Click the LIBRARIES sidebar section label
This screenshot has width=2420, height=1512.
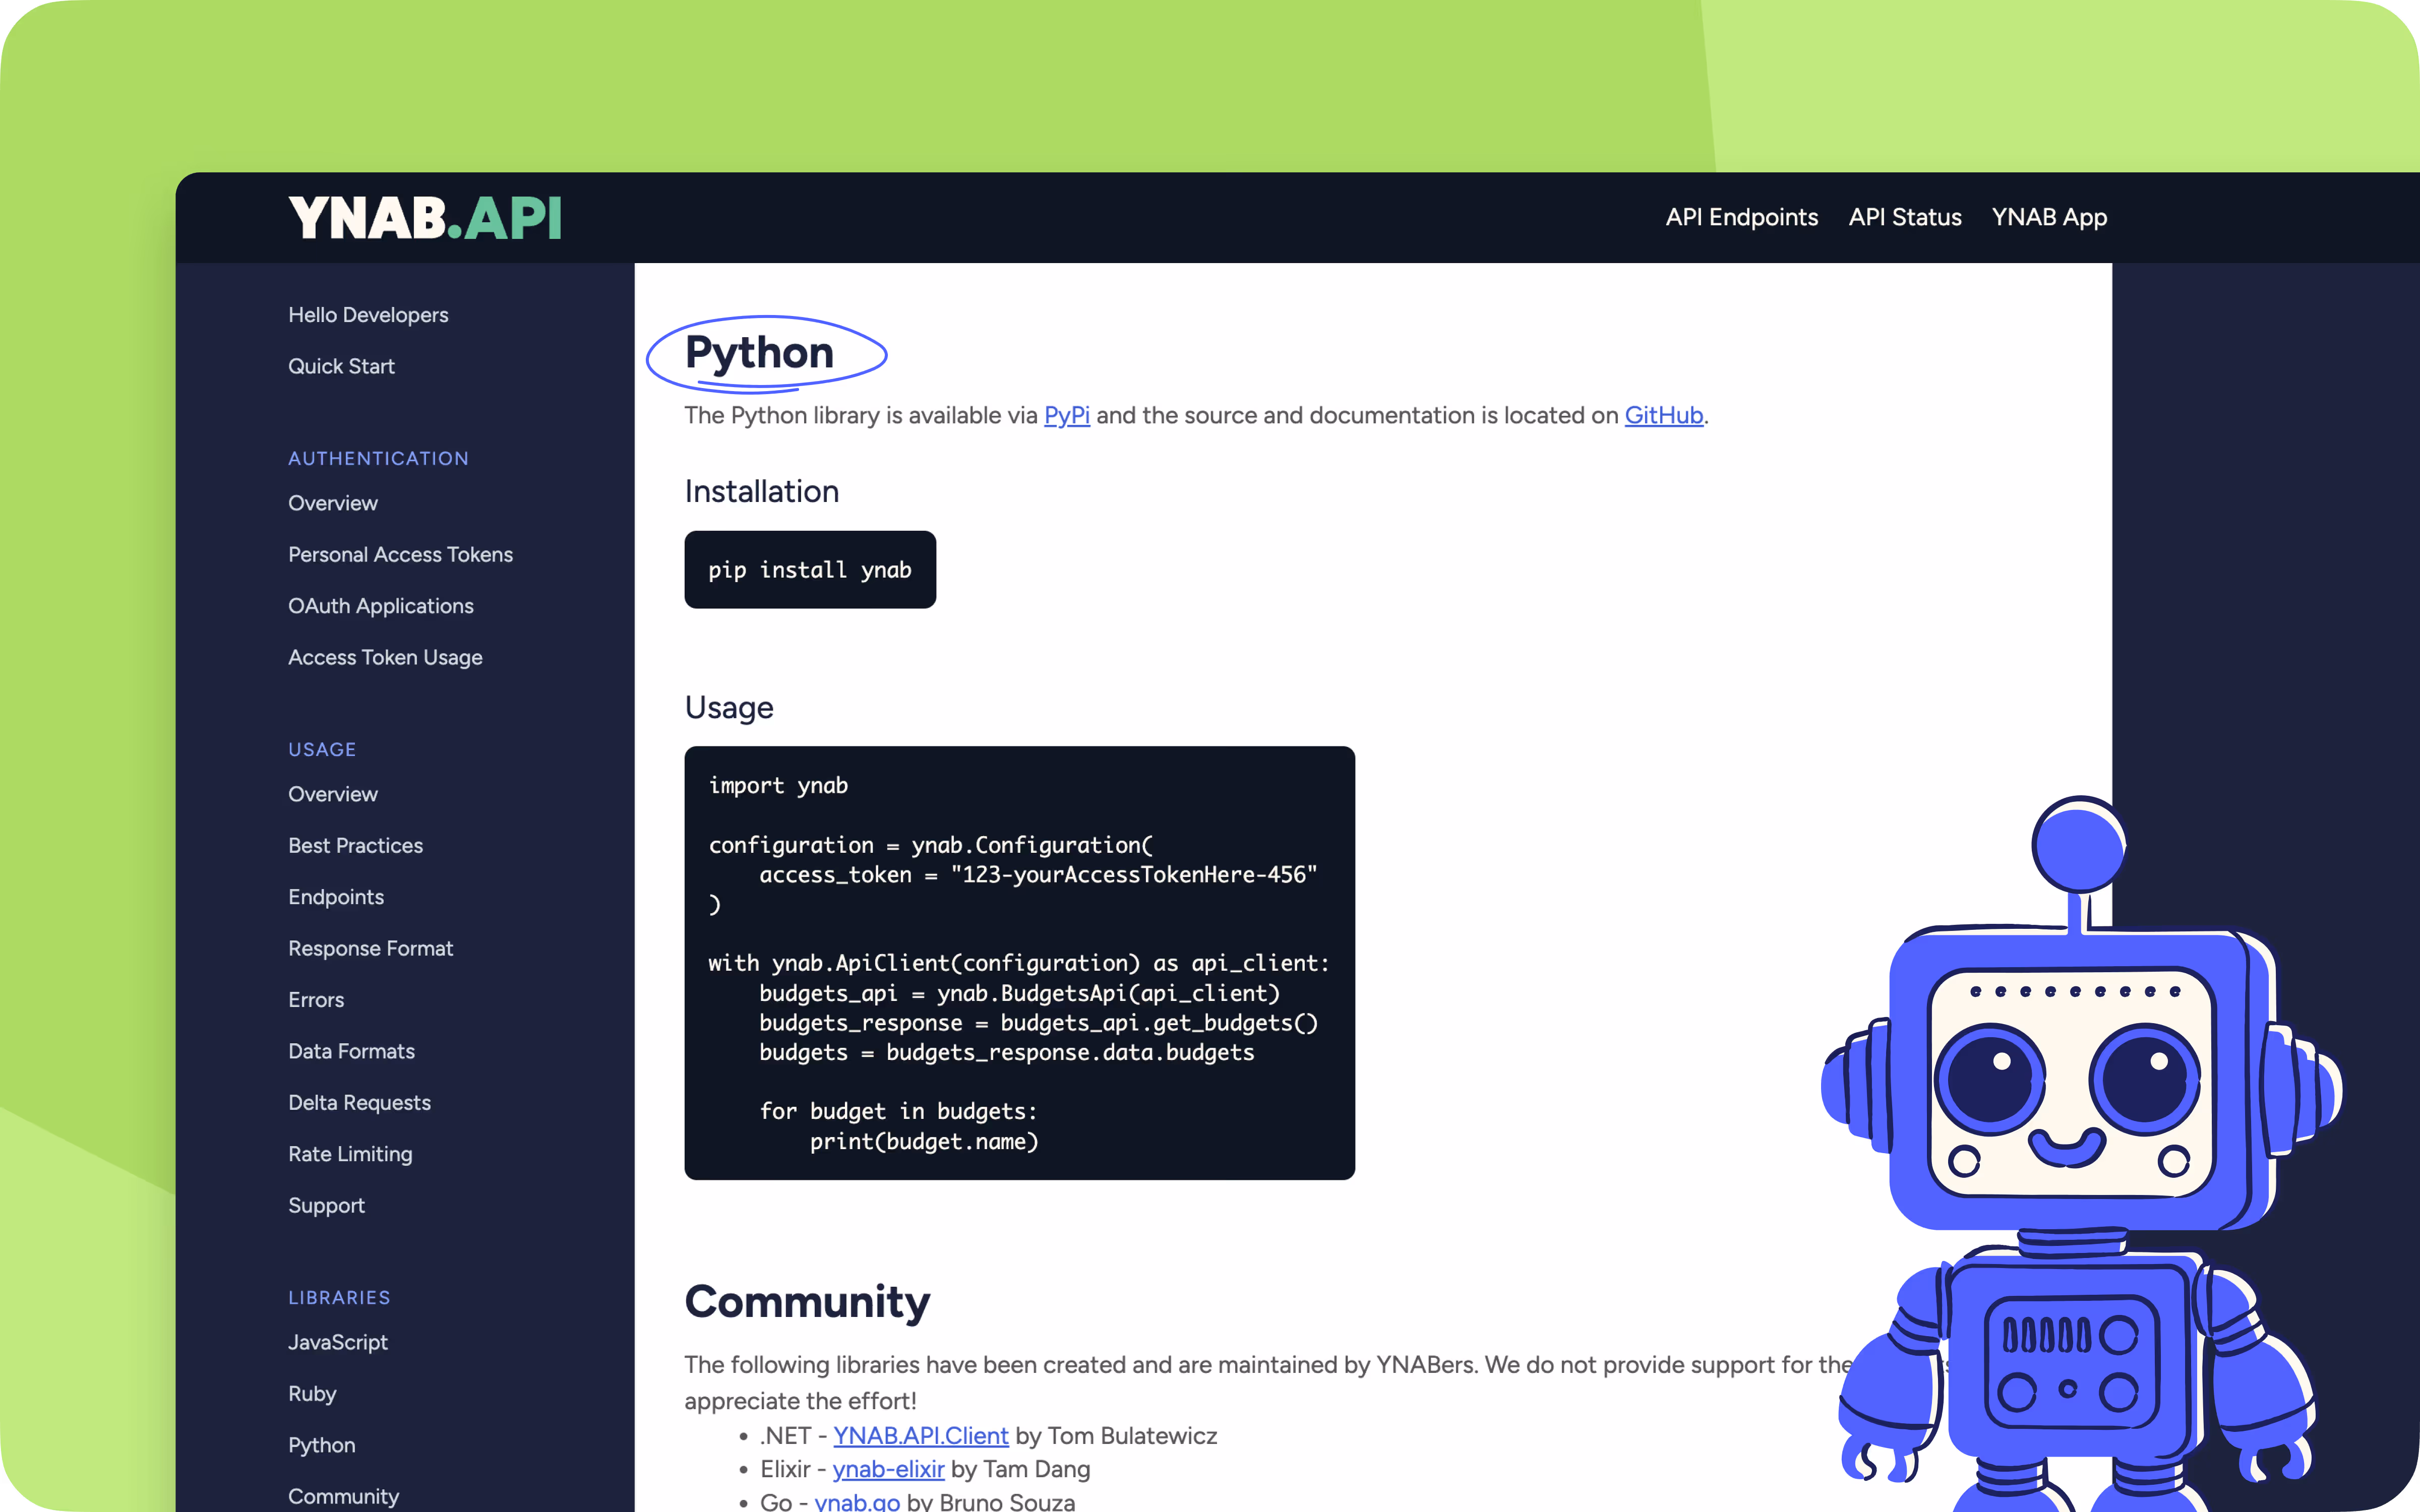pyautogui.click(x=339, y=1297)
